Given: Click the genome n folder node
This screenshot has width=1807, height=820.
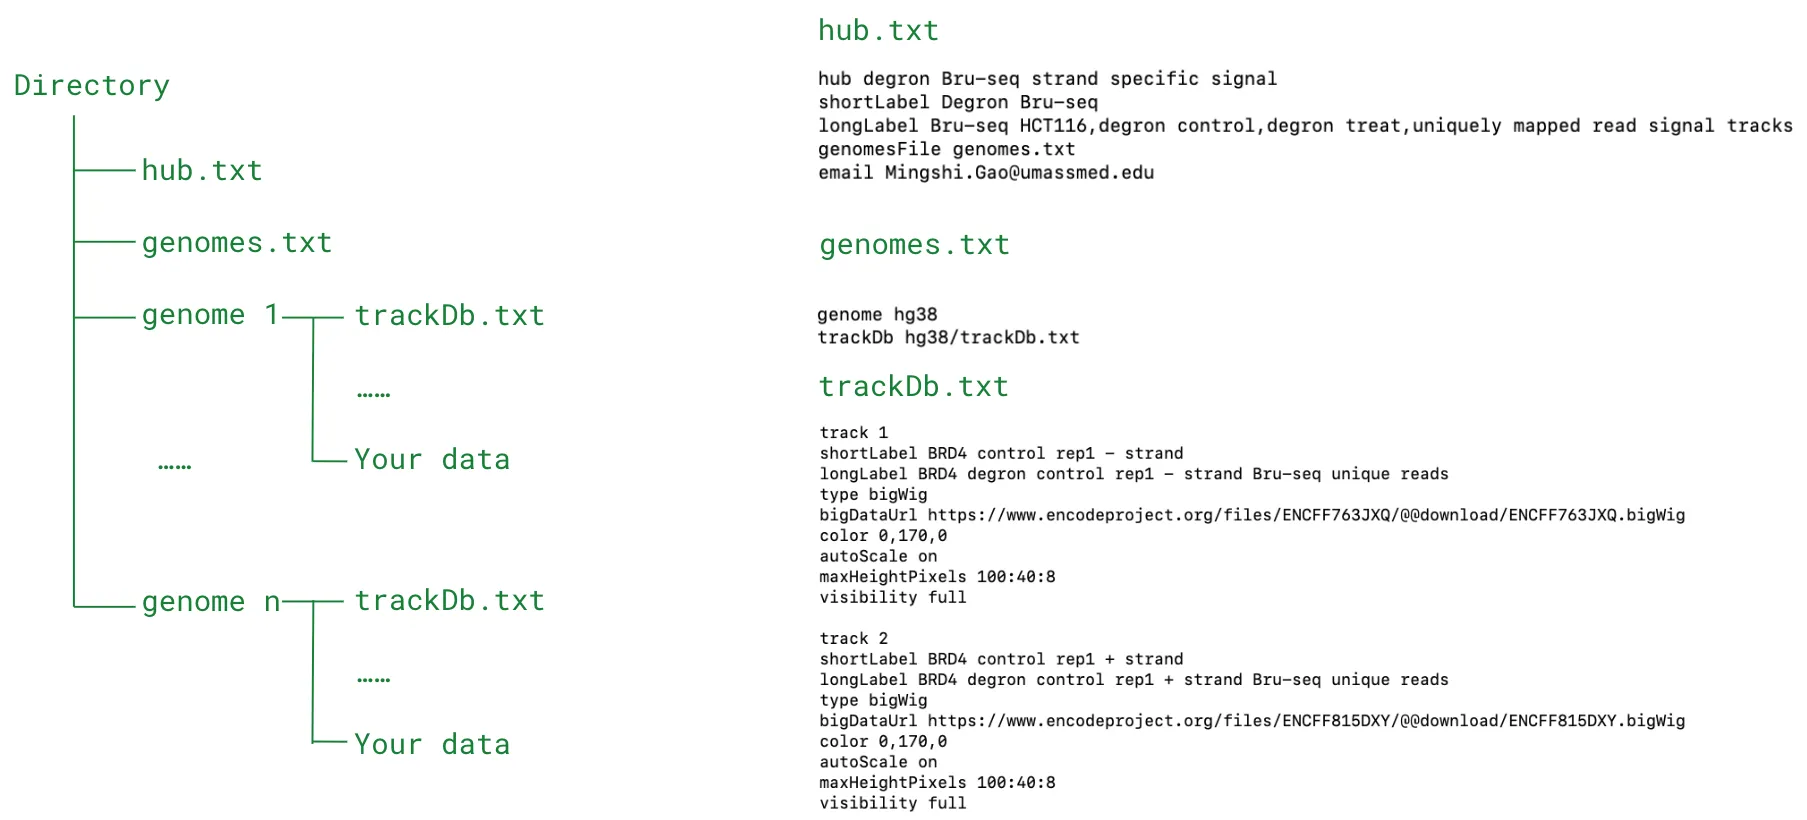Looking at the screenshot, I should point(210,602).
